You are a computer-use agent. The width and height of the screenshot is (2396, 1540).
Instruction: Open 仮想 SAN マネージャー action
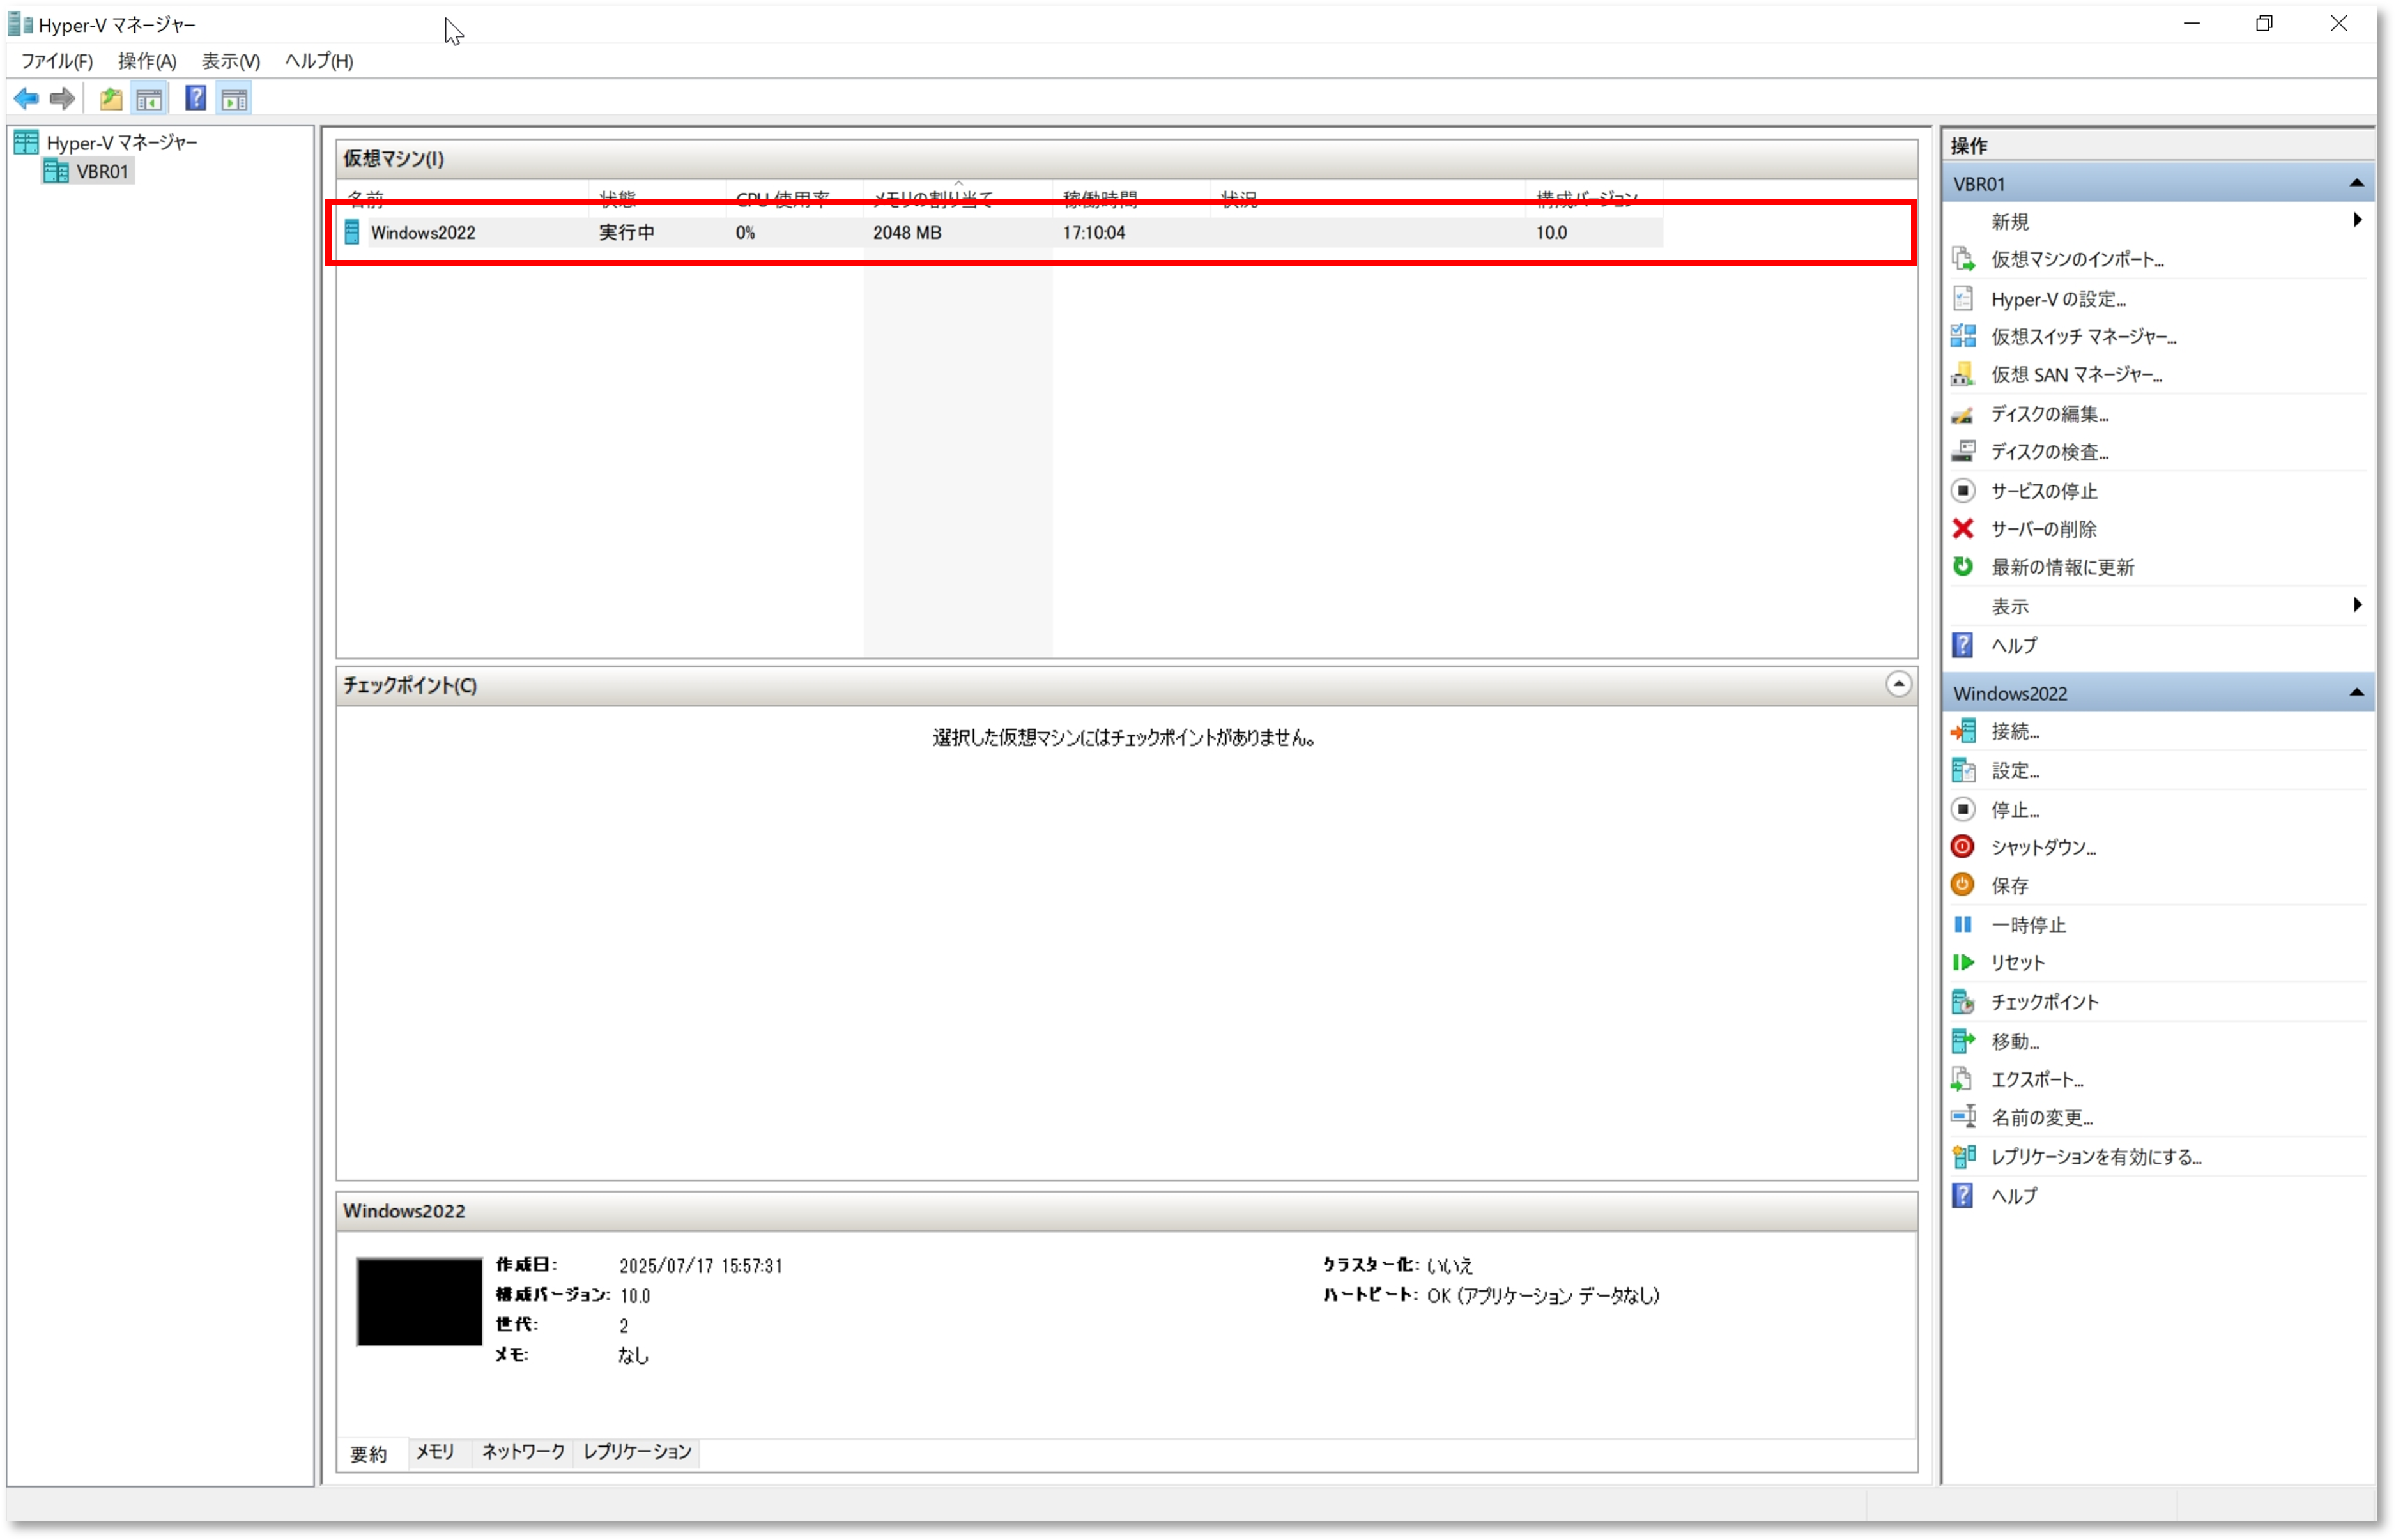pyautogui.click(x=2076, y=375)
